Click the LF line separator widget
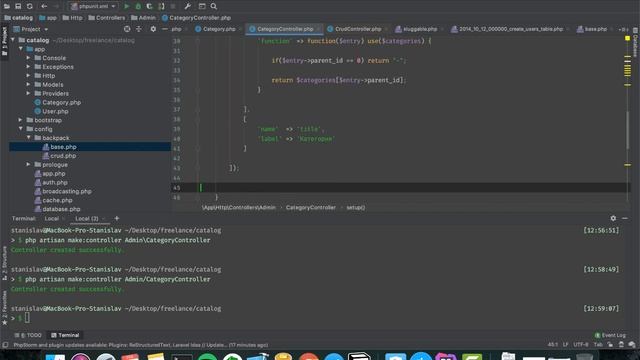The image size is (640, 360). click(565, 345)
